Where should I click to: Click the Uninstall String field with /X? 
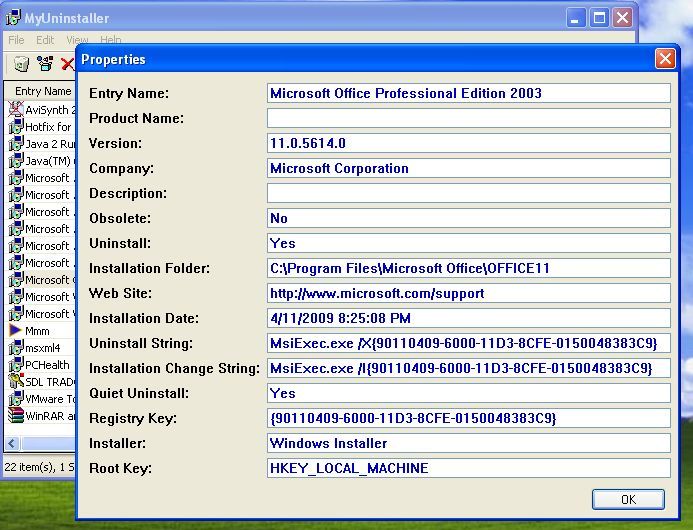pyautogui.click(x=468, y=343)
